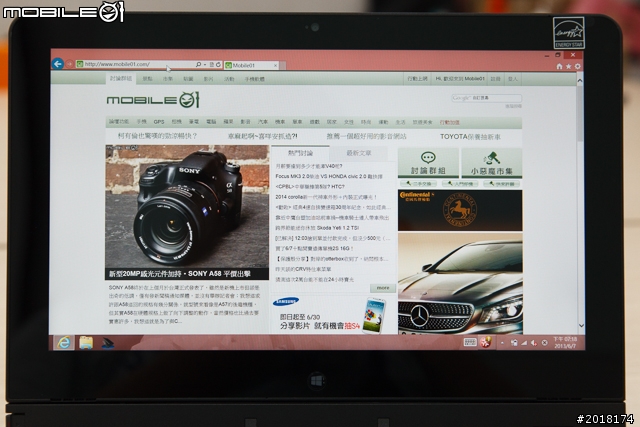Click the taskbar clock showing 2013/6/7
Screen dimensions: 640x427
pos(565,342)
